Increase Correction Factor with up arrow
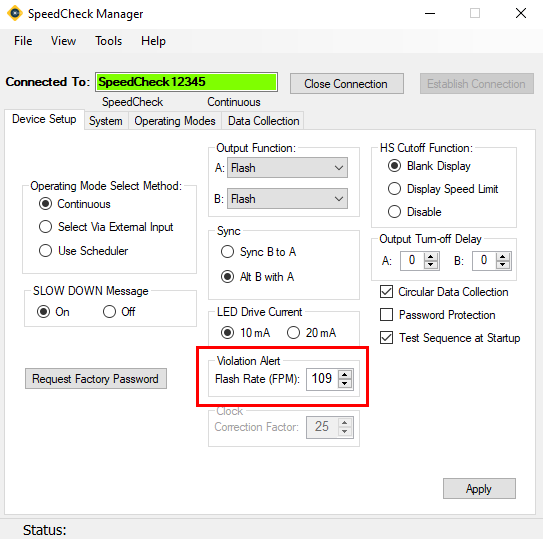The width and height of the screenshot is (543, 539). [345, 423]
